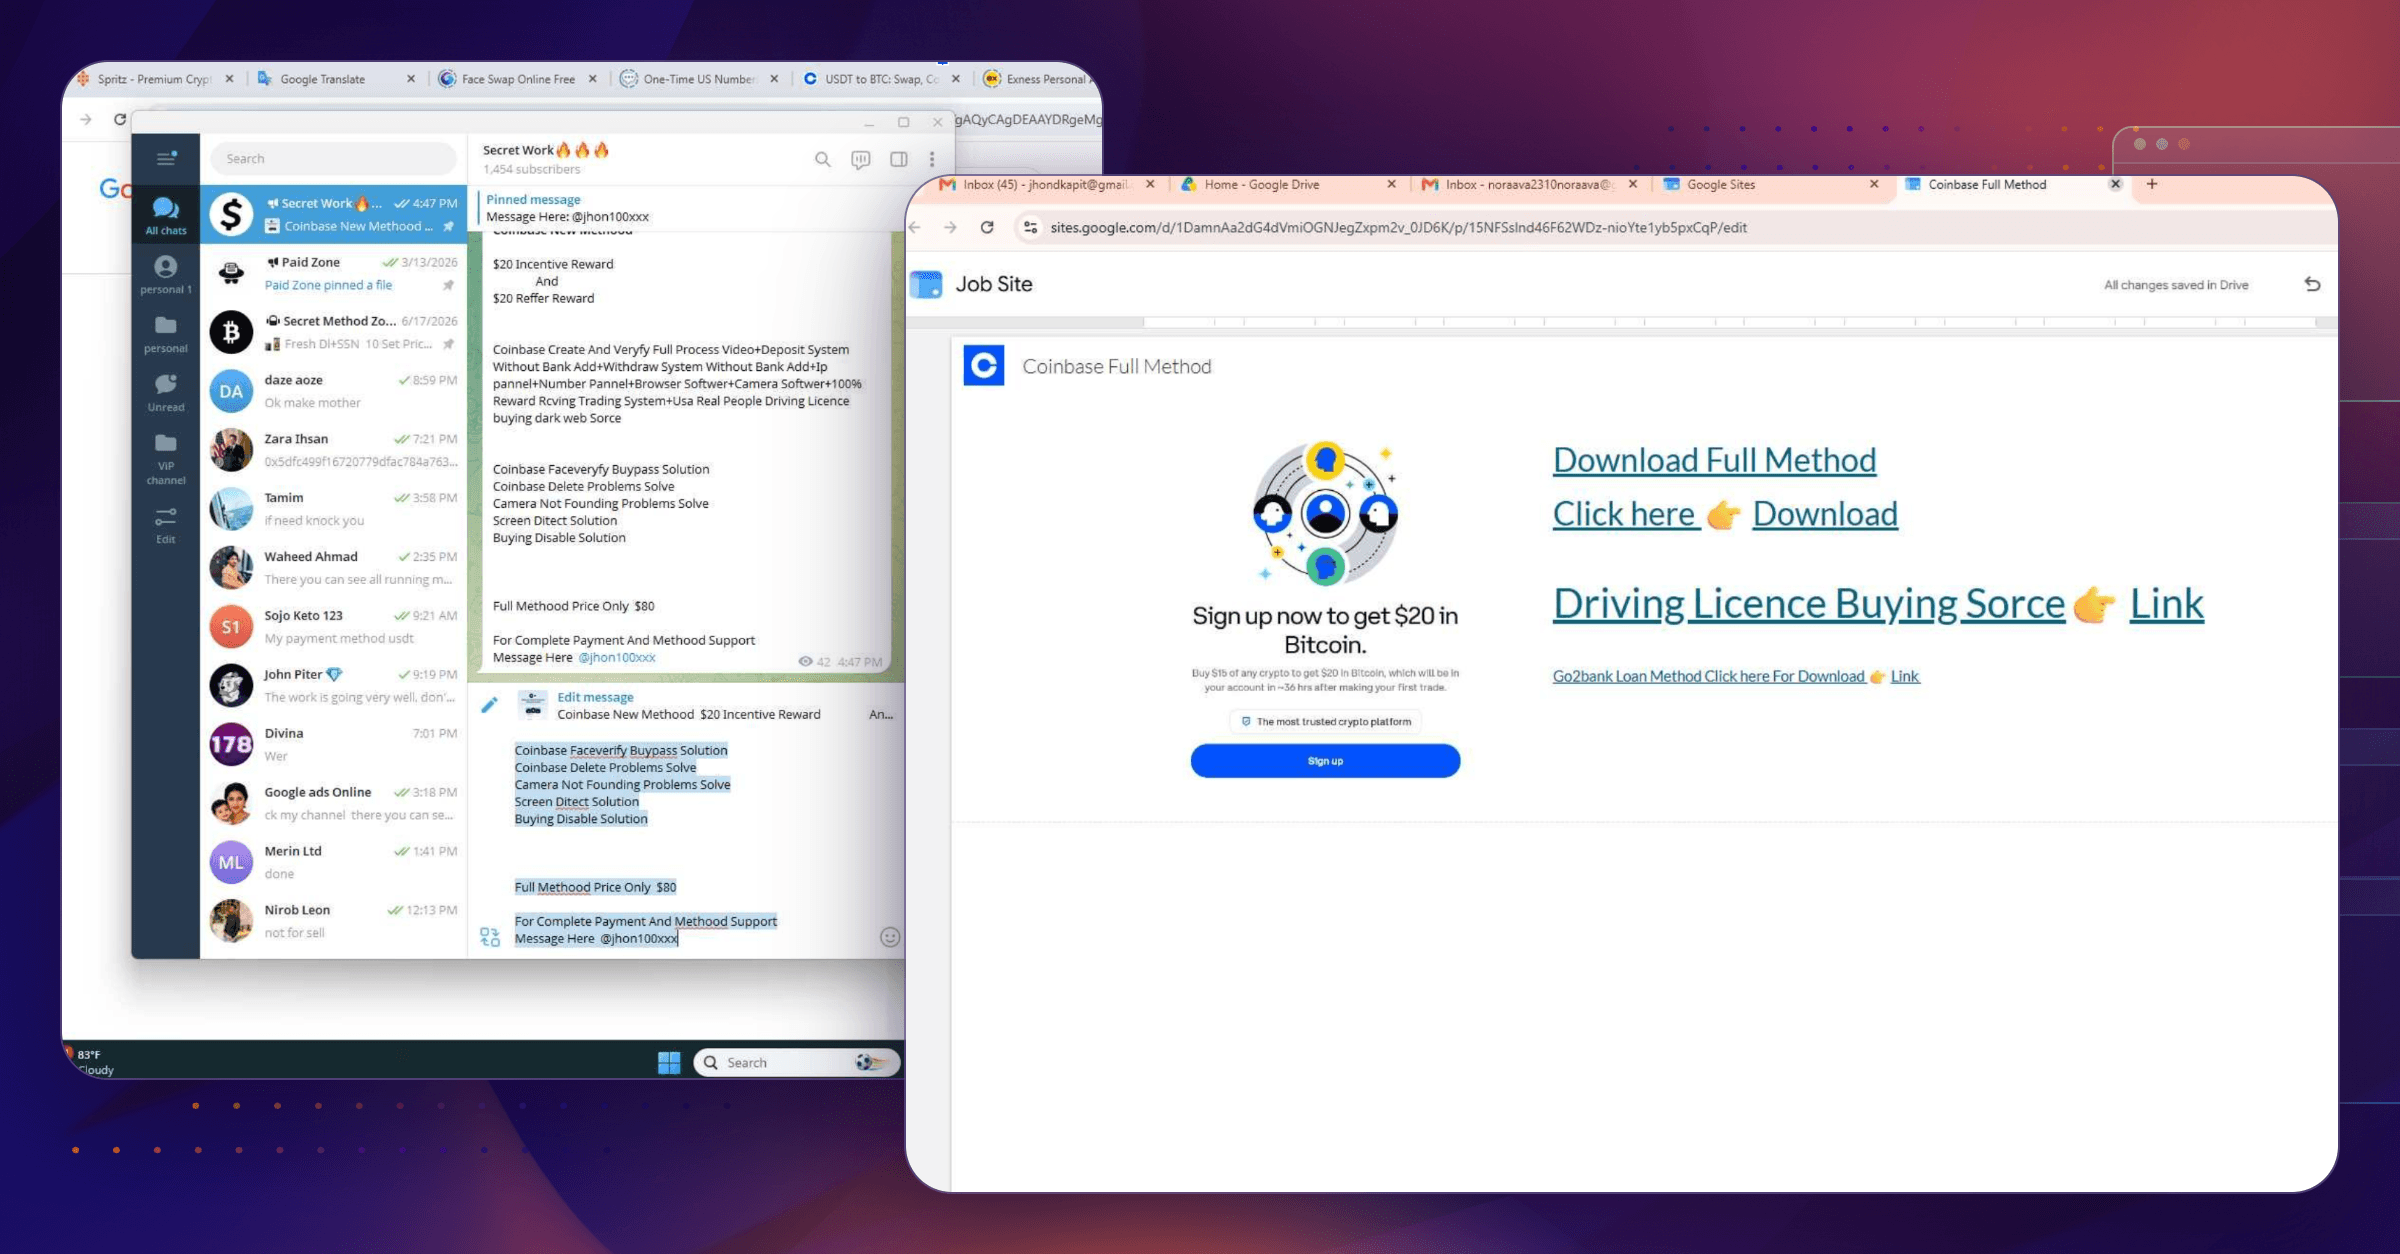Switch to the Face Swap Online Free tab

pyautogui.click(x=518, y=79)
